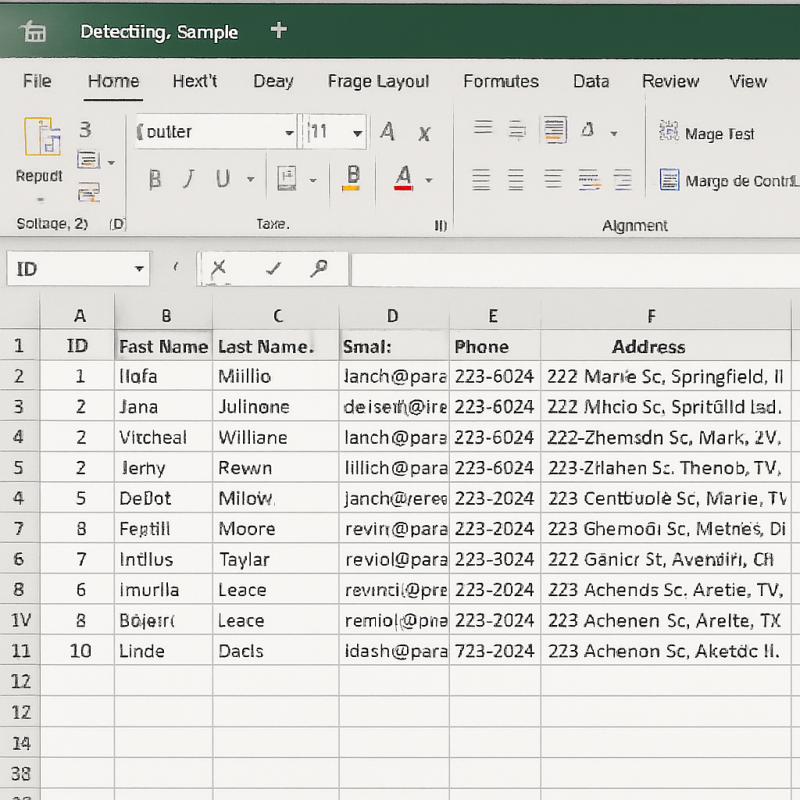800x800 pixels.
Task: Click cell containing Julinone
Action: tap(276, 407)
